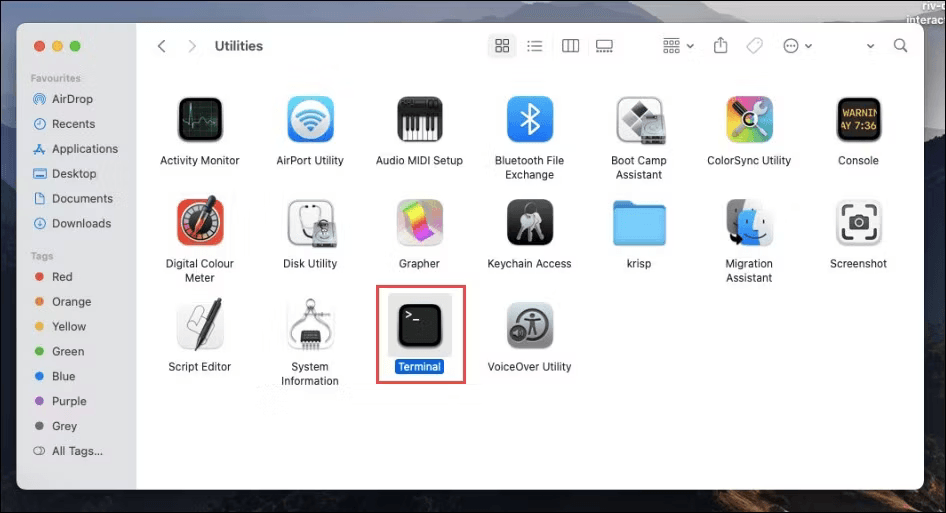Expand the toolbar overflow chevron
The height and width of the screenshot is (513, 946).
tap(870, 46)
